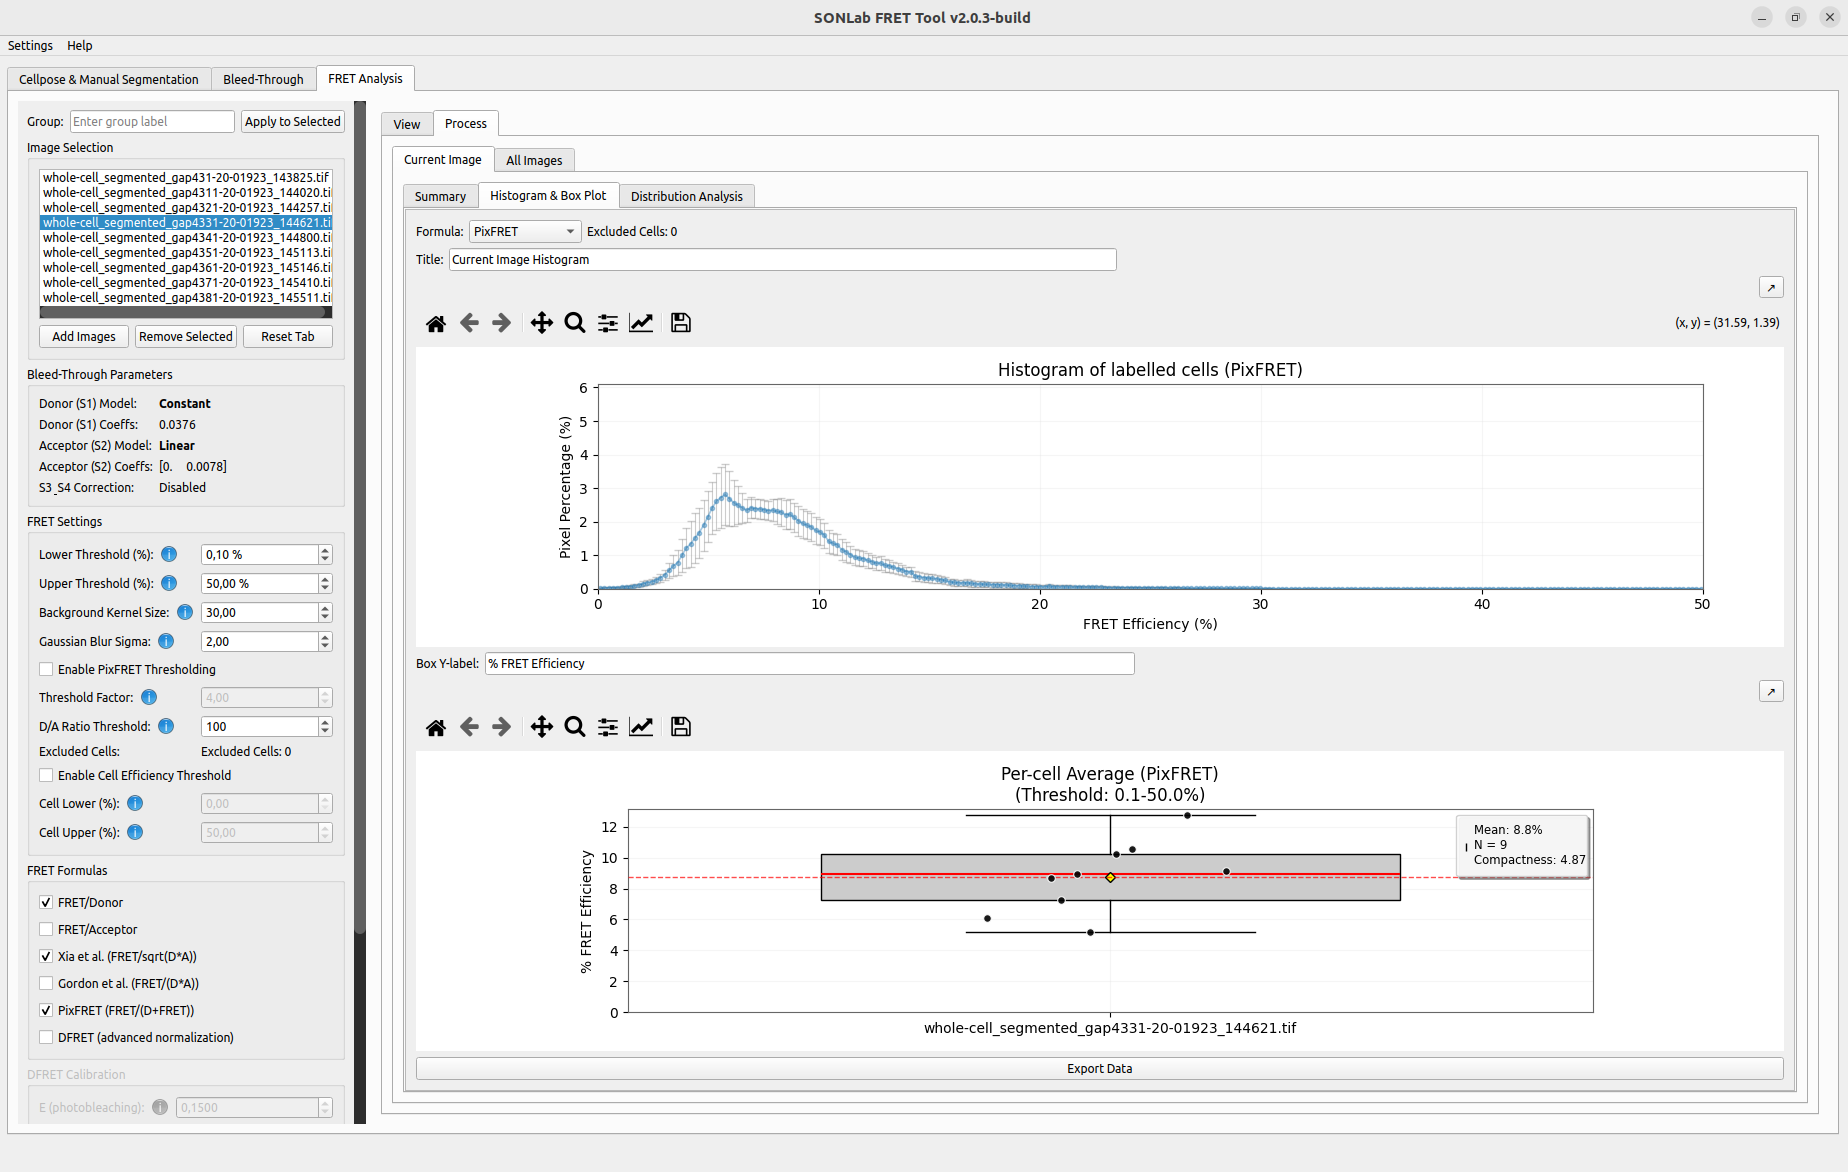Click the image list horizontal scrollbar

pyautogui.click(x=183, y=312)
